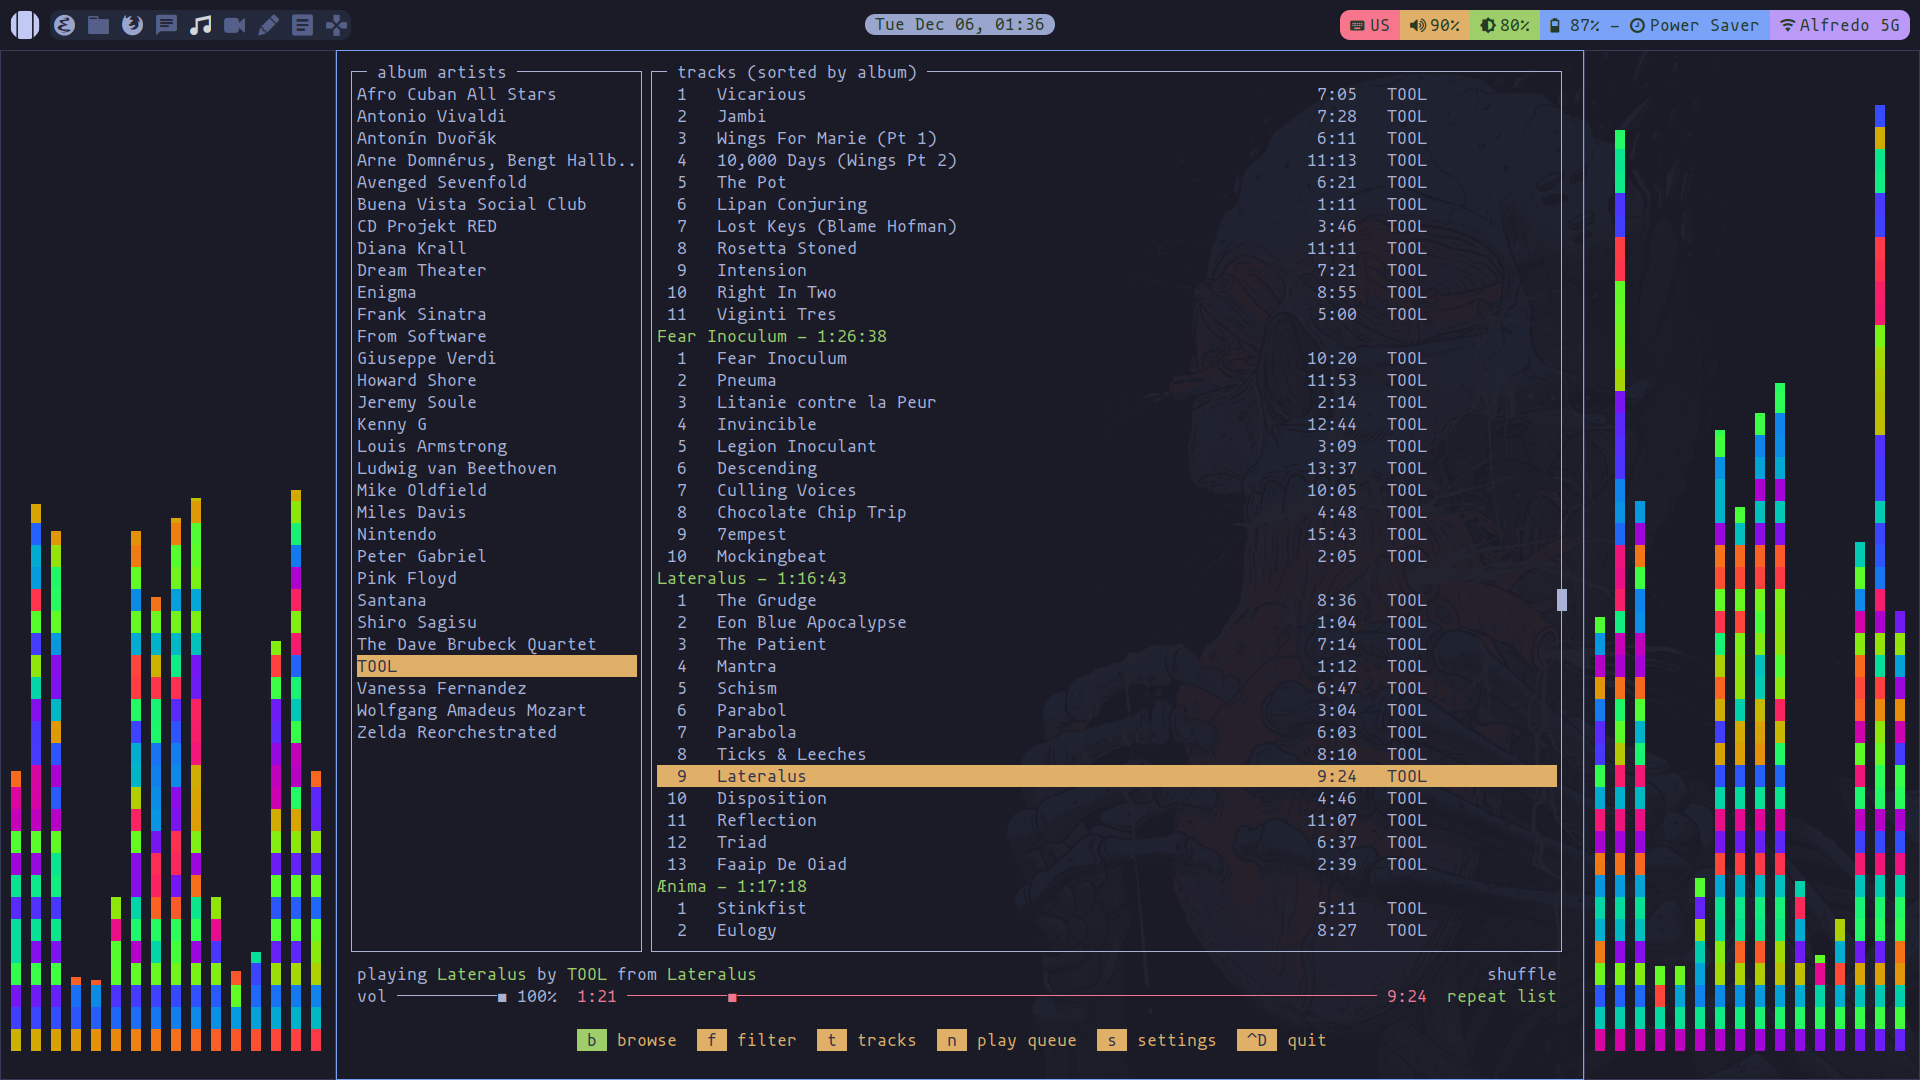Viewport: 1920px width, 1080px height.
Task: Select the track 7empest
Action: pos(1106,534)
